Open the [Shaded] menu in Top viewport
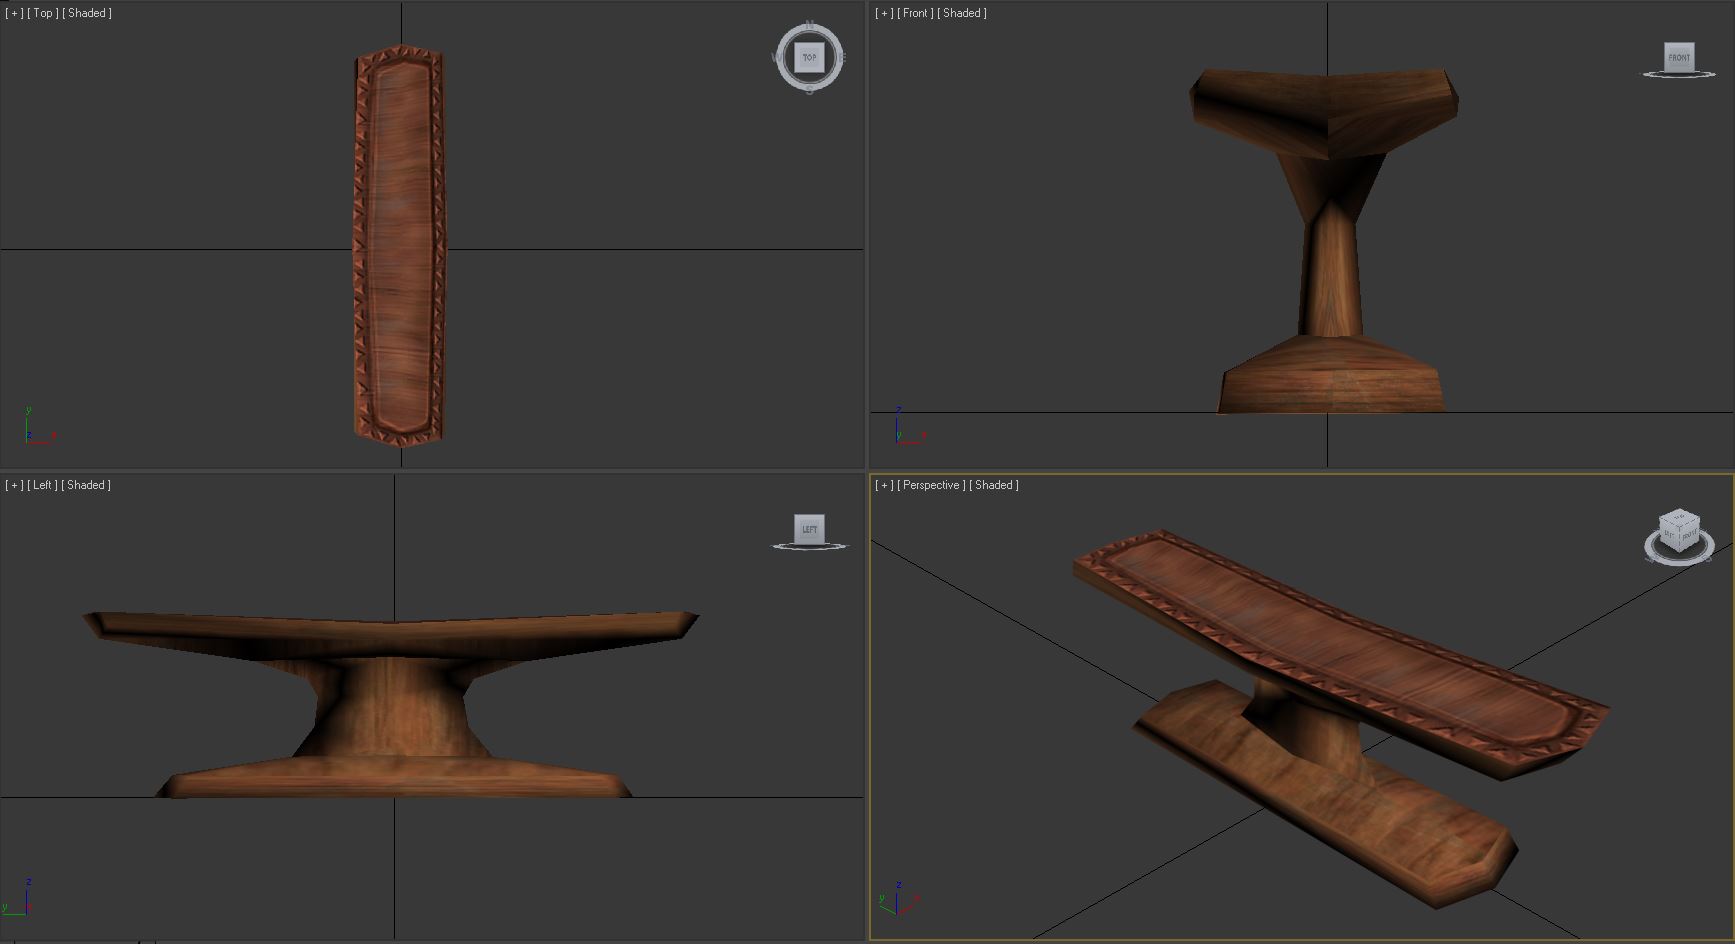1735x944 pixels. pyautogui.click(x=87, y=13)
